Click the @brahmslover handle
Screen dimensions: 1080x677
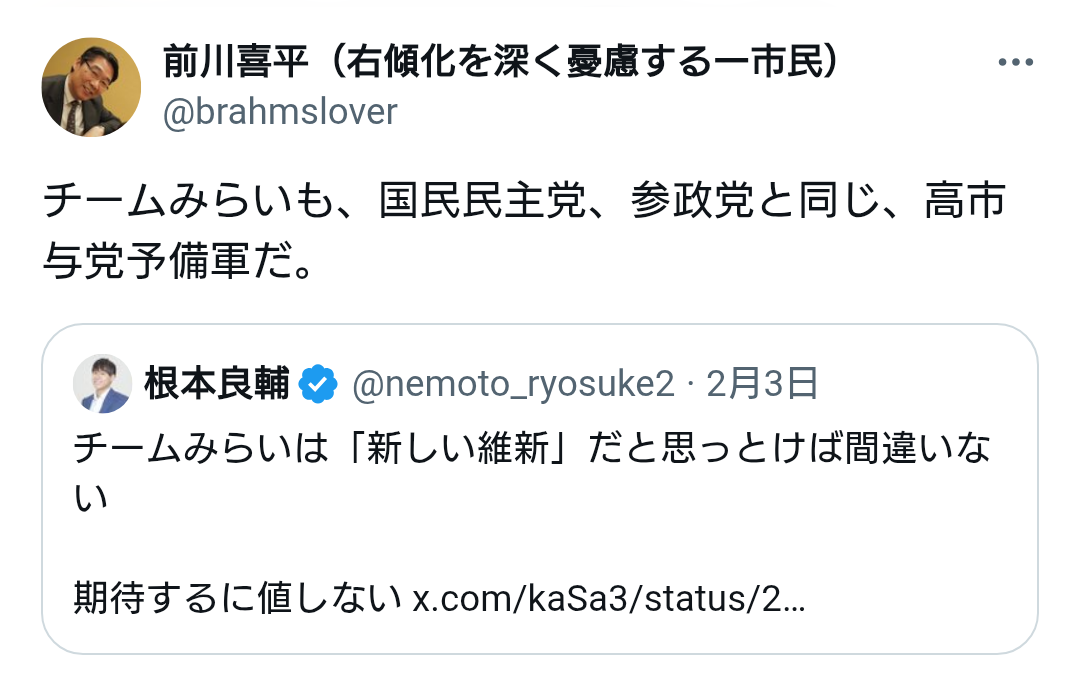click(280, 112)
